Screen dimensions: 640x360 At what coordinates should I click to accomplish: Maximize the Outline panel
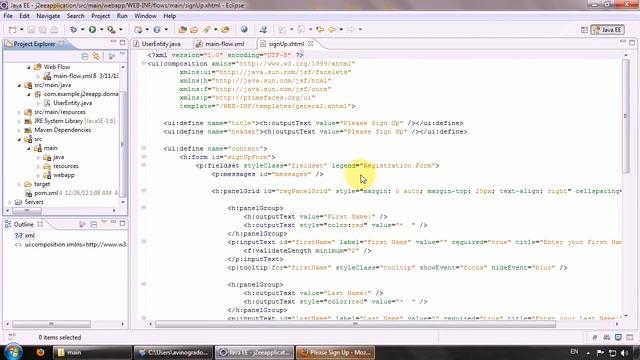(122, 223)
